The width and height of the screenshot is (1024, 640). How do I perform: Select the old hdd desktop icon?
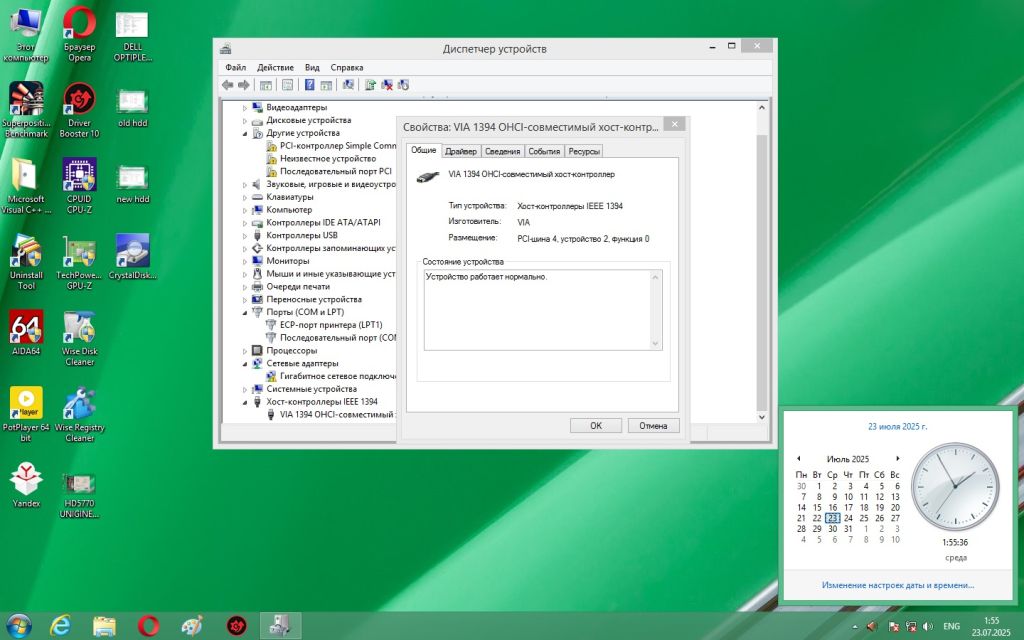pyautogui.click(x=133, y=108)
